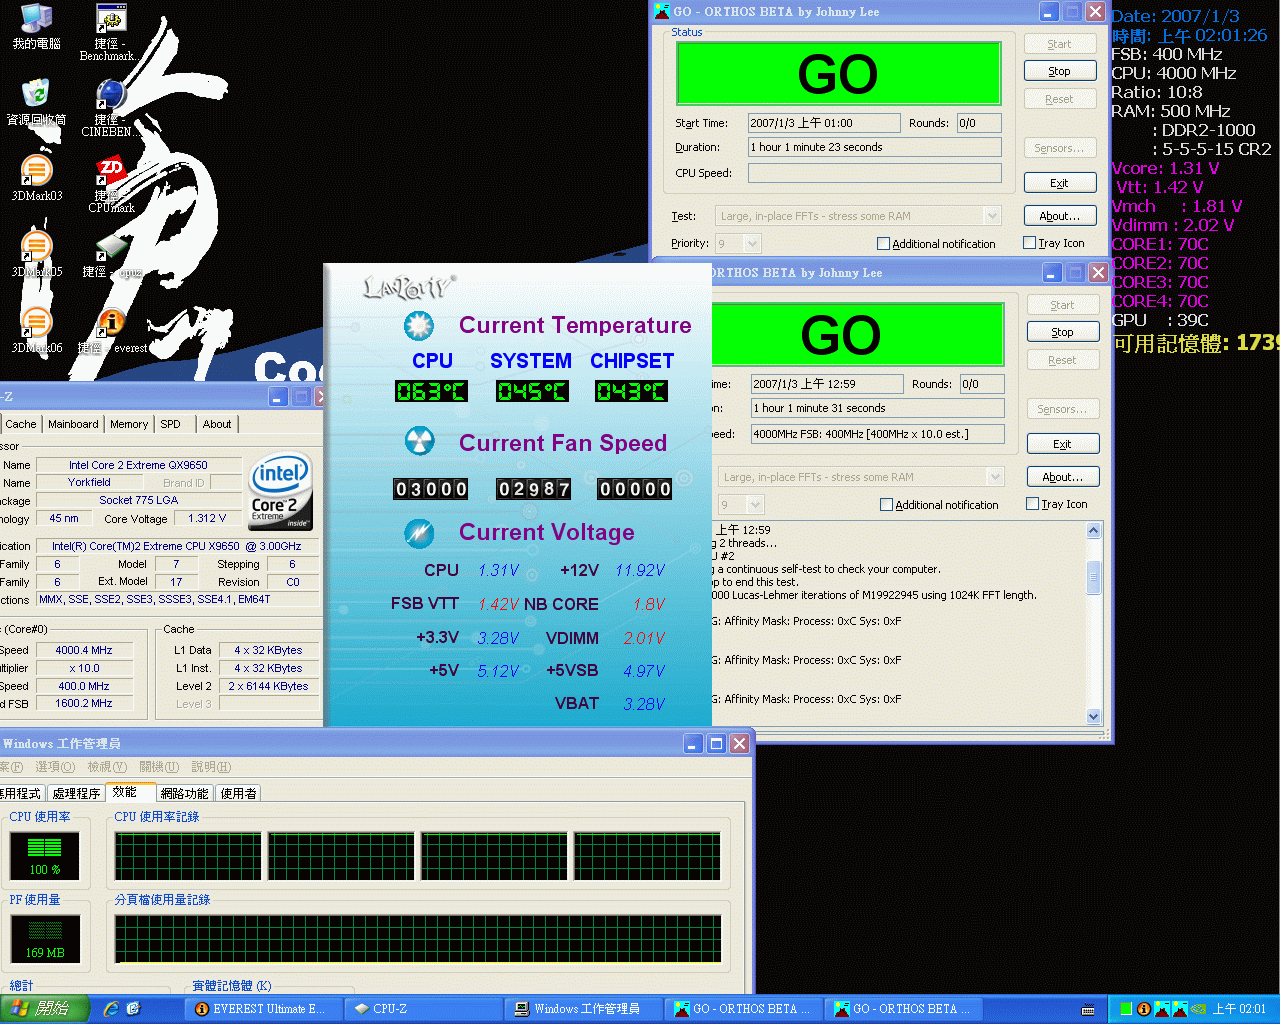Viewport: 1280px width, 1024px height.
Task: Enable Tray Icon in top ORTHOS window
Action: coord(1029,242)
